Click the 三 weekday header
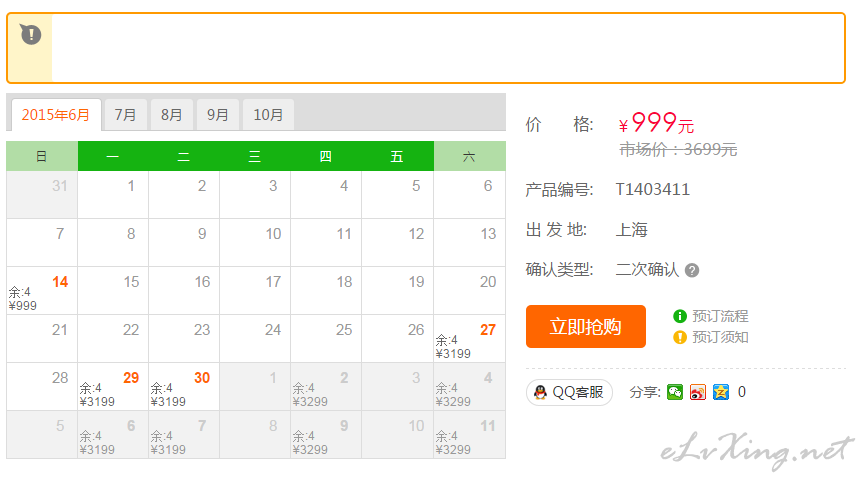The image size is (865, 484). pyautogui.click(x=255, y=156)
